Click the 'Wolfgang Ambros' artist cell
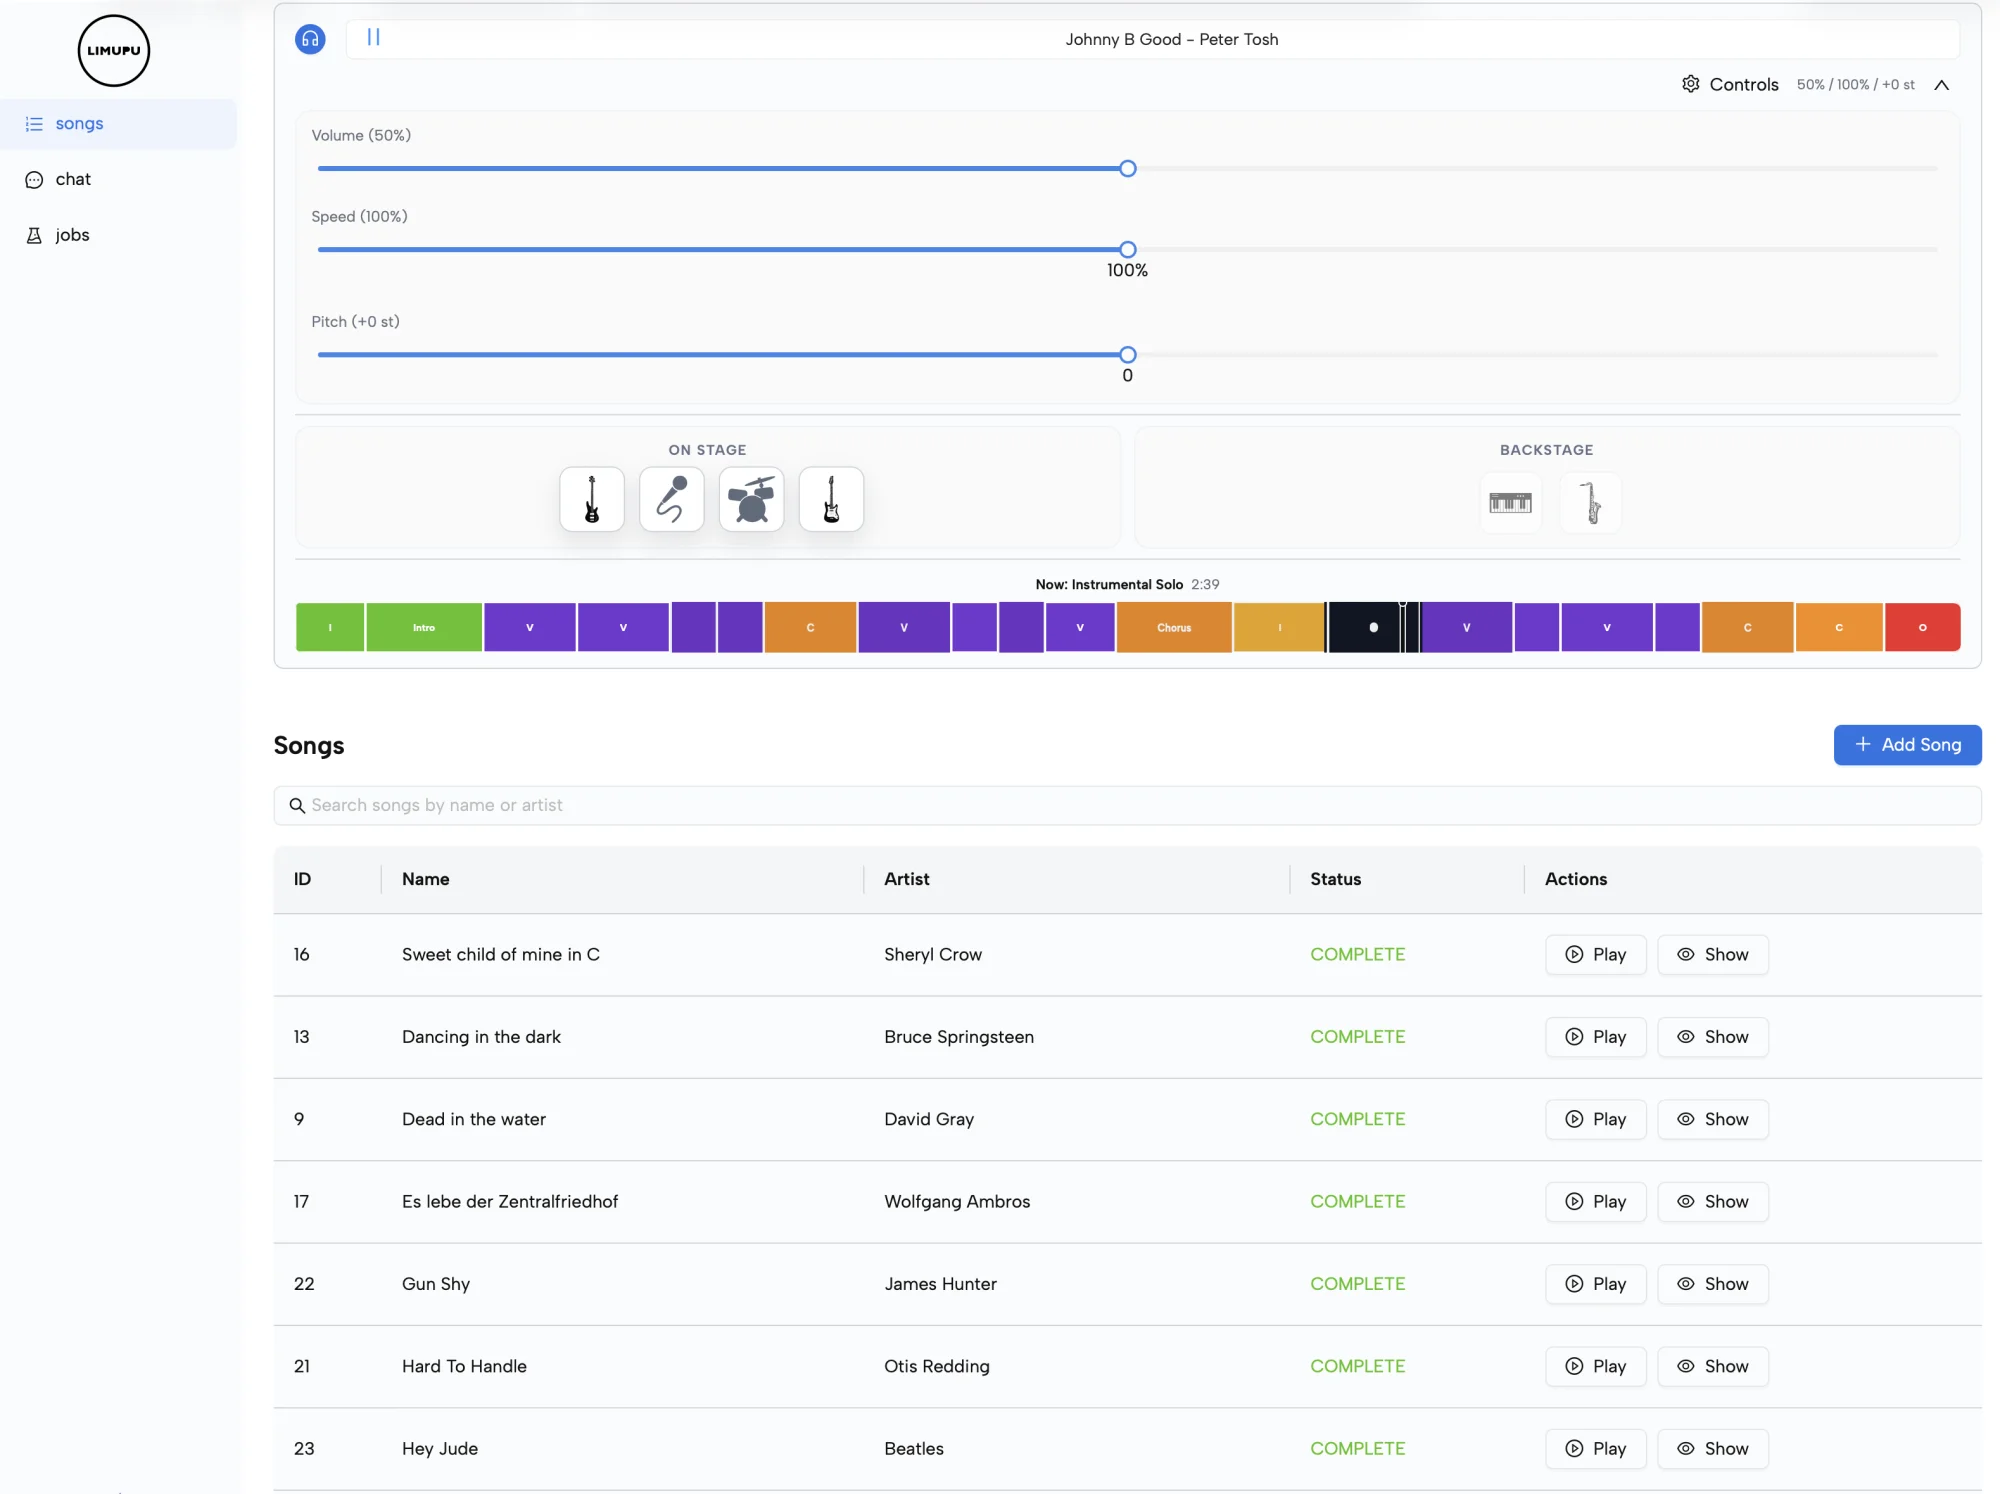This screenshot has width=2000, height=1494. point(956,1202)
